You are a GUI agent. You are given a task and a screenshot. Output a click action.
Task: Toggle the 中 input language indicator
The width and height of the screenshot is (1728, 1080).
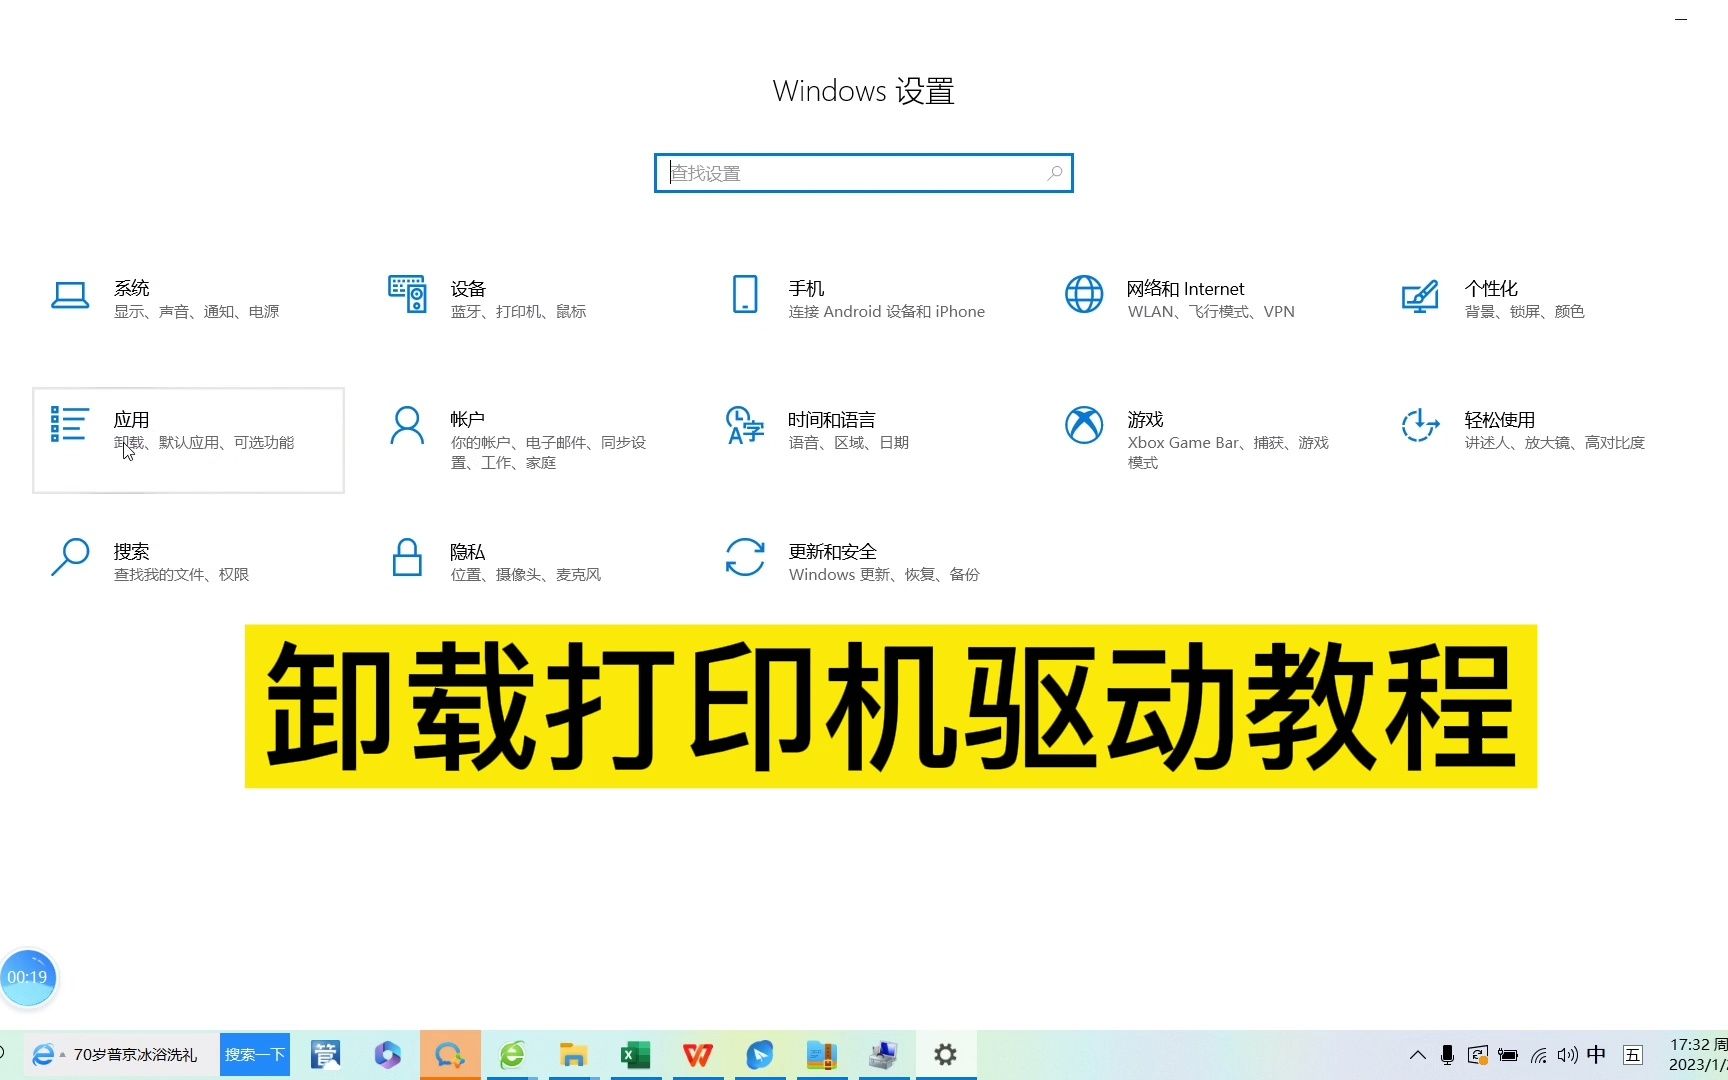click(x=1596, y=1055)
